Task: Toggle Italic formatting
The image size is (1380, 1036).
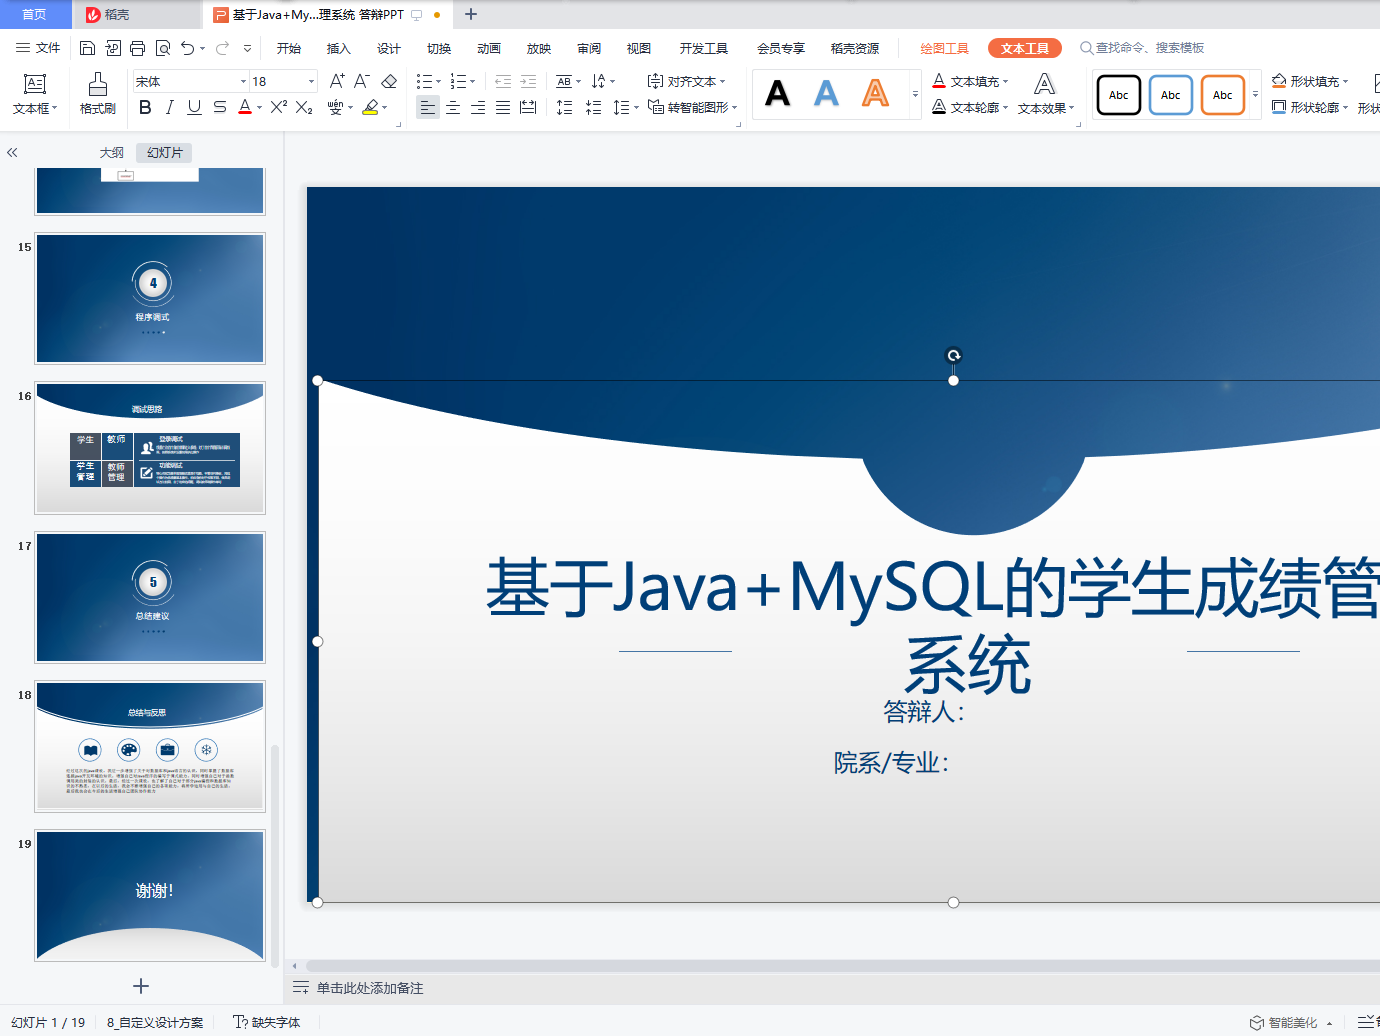Action: 170,107
